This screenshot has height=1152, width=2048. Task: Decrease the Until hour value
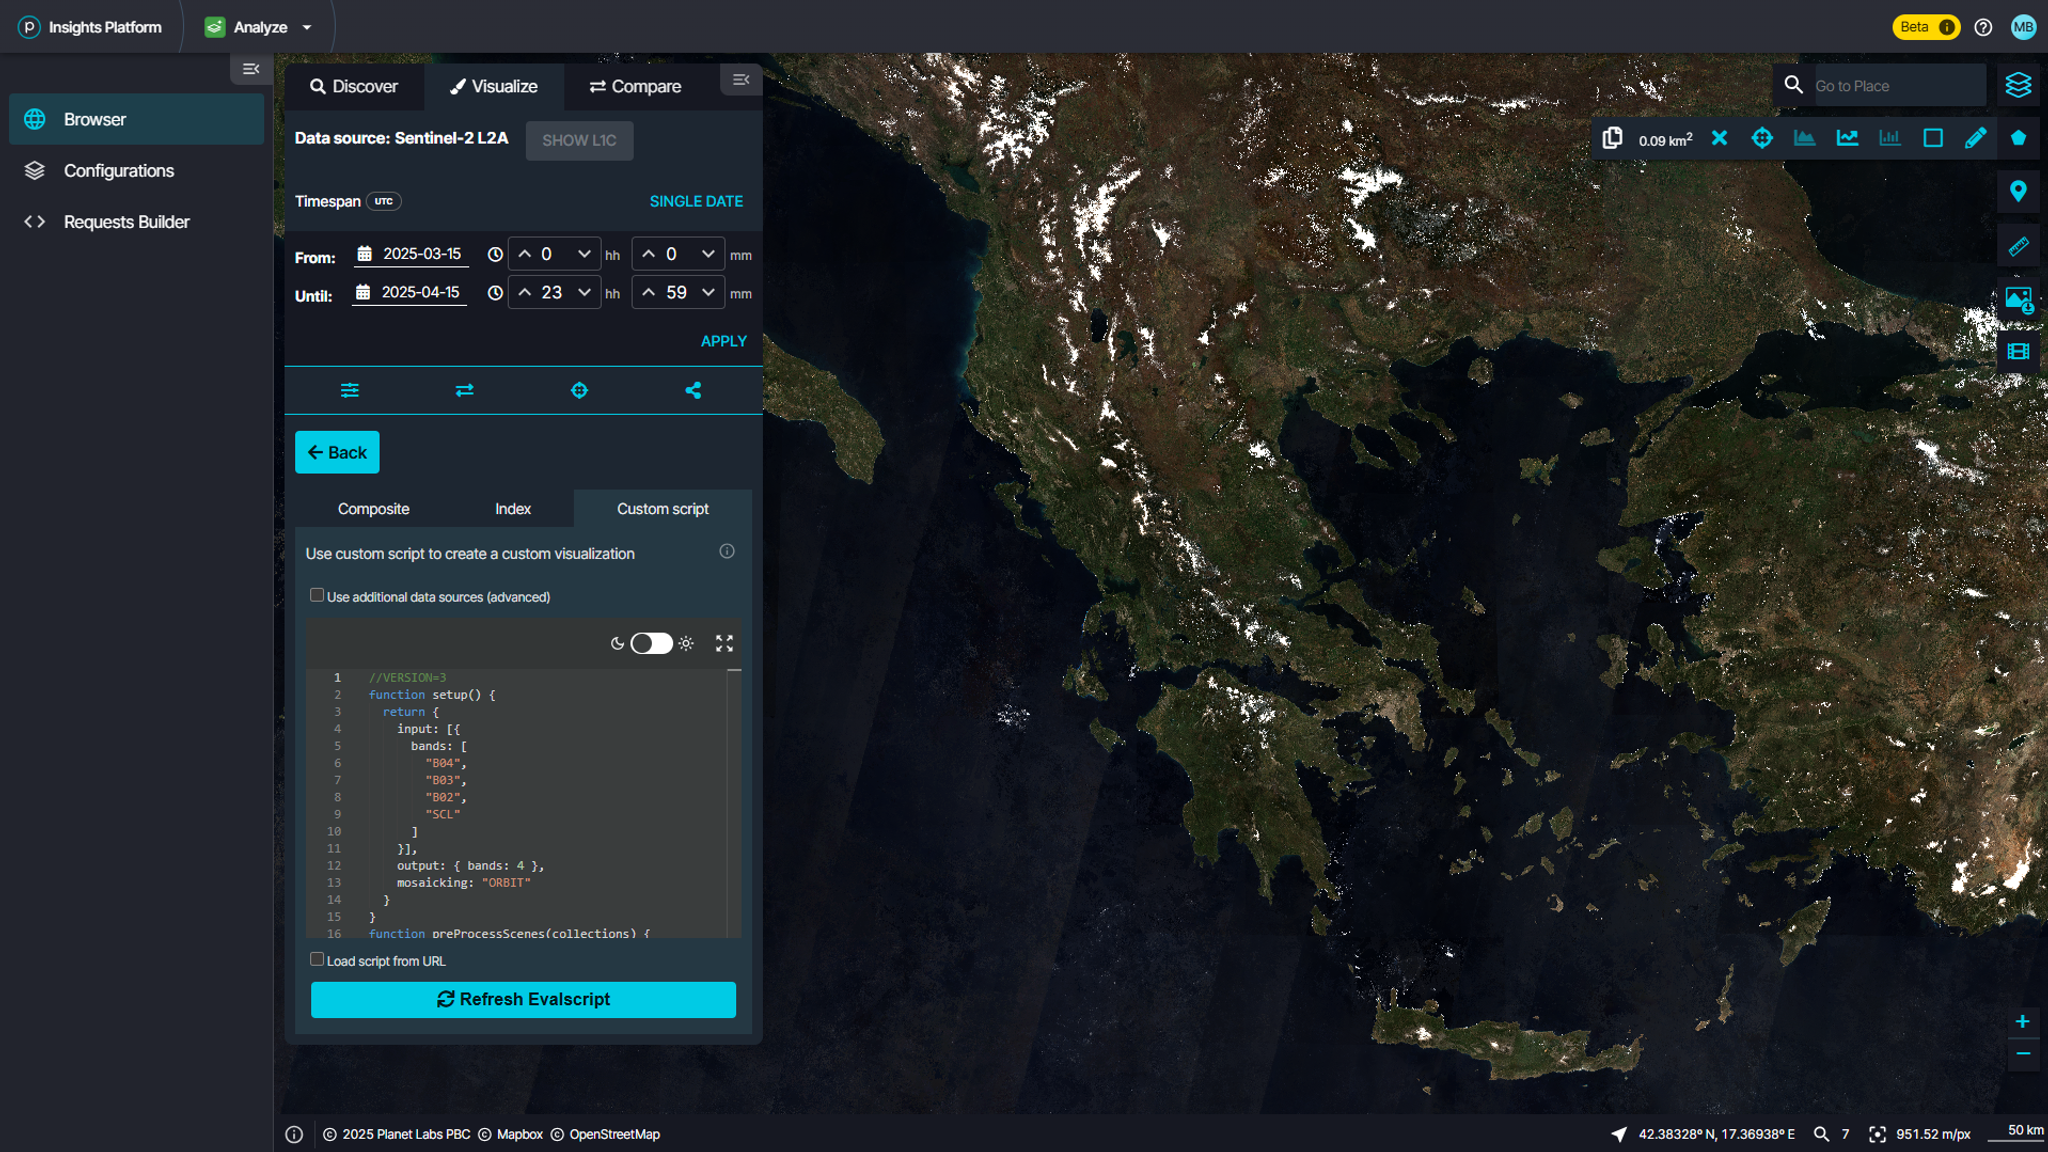click(584, 293)
